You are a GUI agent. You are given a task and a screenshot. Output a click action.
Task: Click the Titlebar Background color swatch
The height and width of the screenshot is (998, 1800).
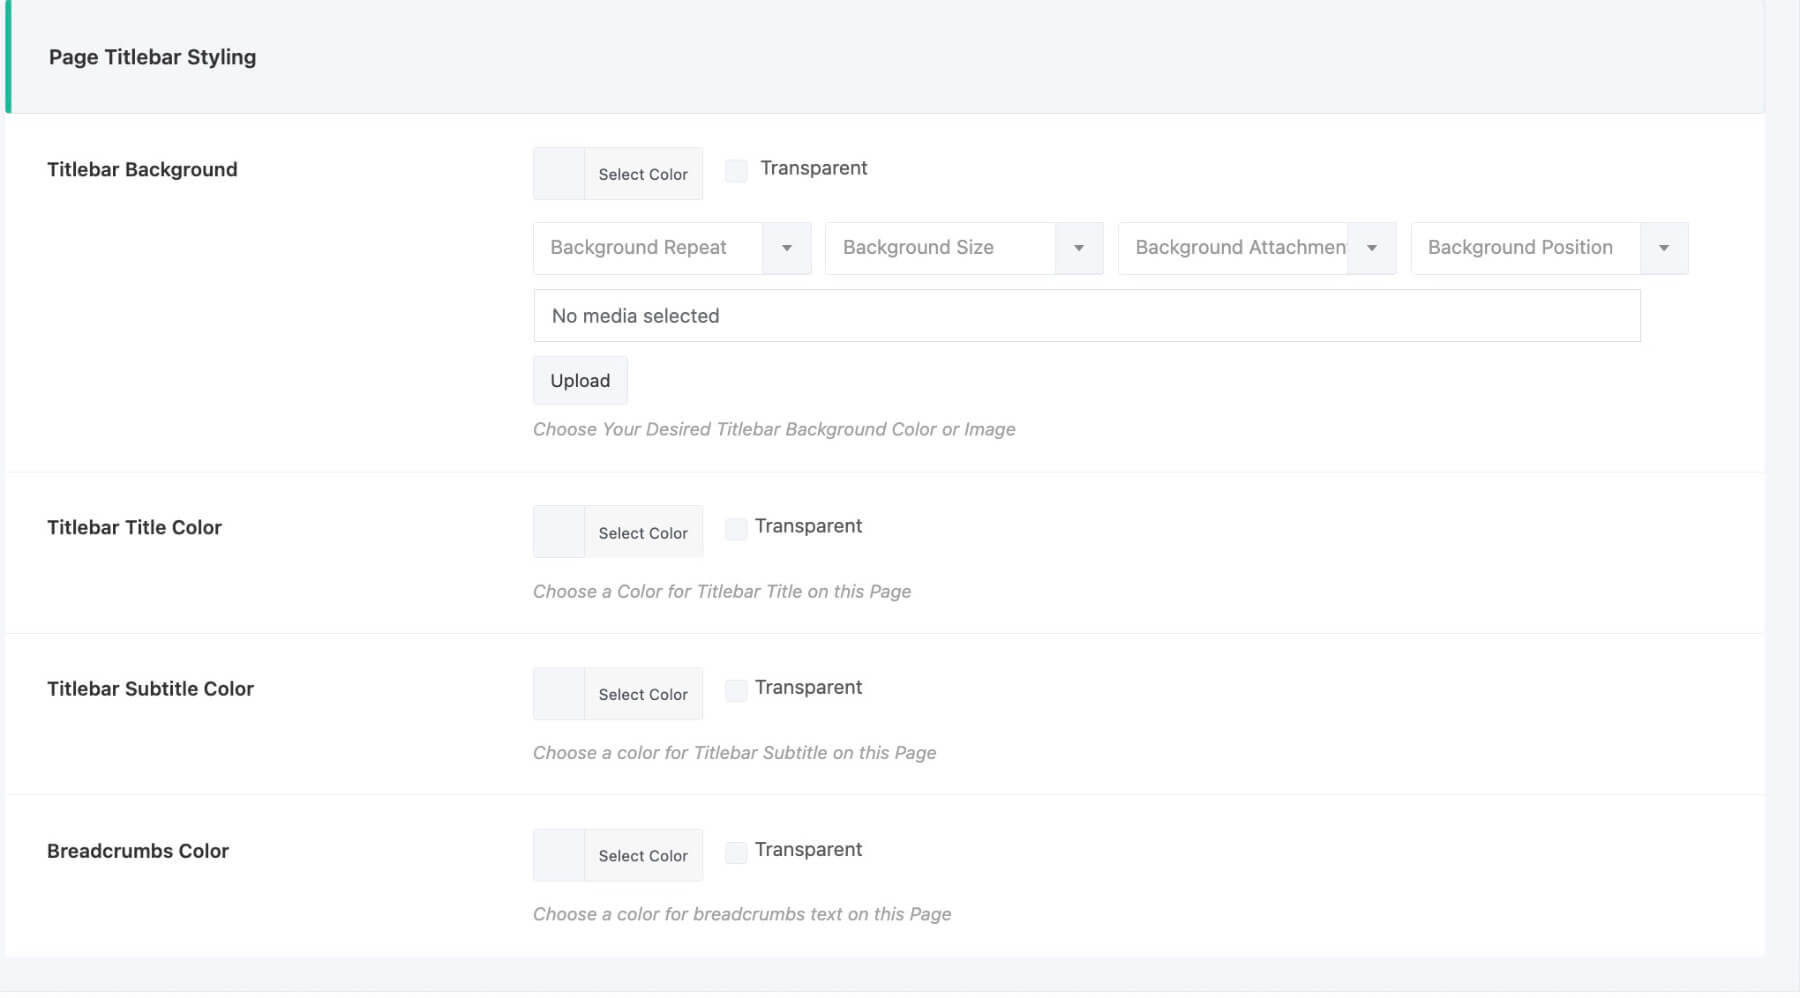click(559, 174)
